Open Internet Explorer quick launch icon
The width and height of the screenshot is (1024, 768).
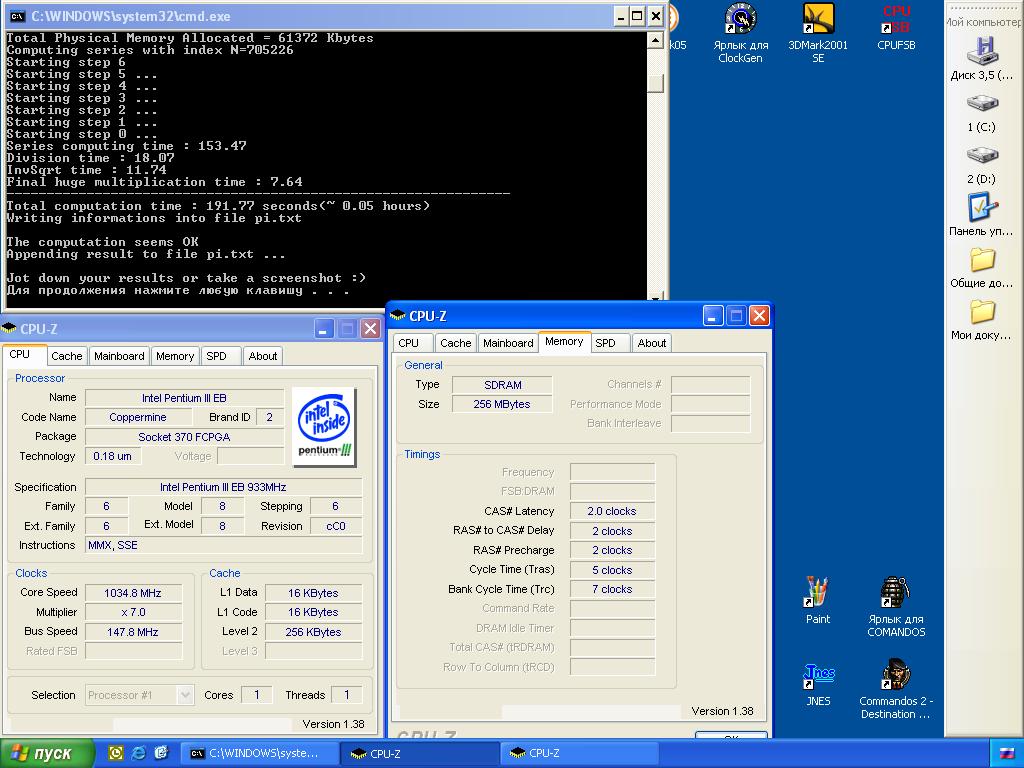[x=138, y=753]
